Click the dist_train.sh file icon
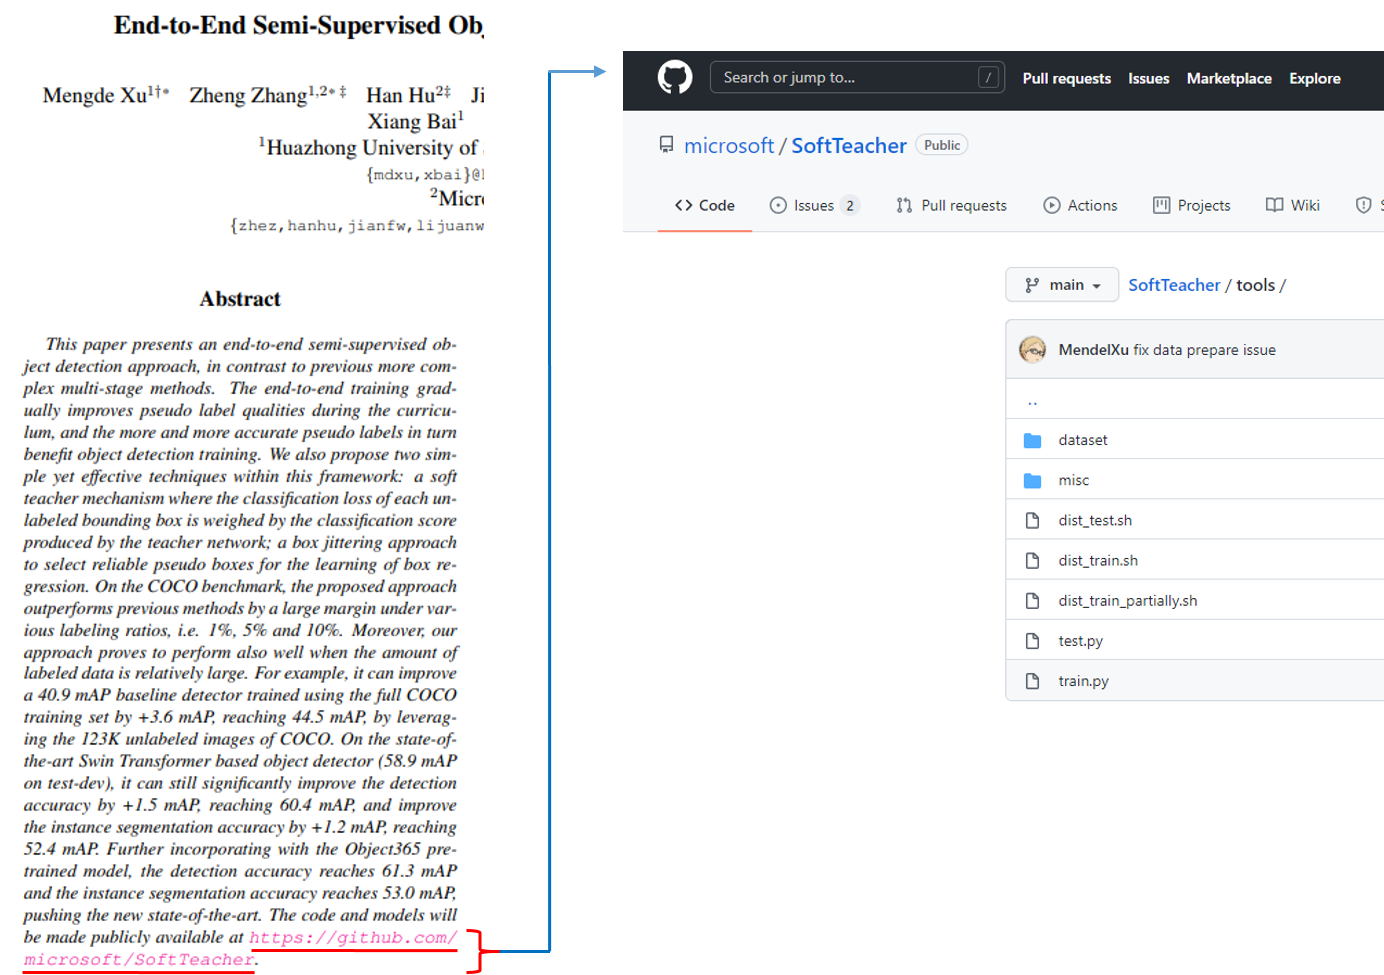Viewport: 1384px width, 975px height. point(1033,560)
